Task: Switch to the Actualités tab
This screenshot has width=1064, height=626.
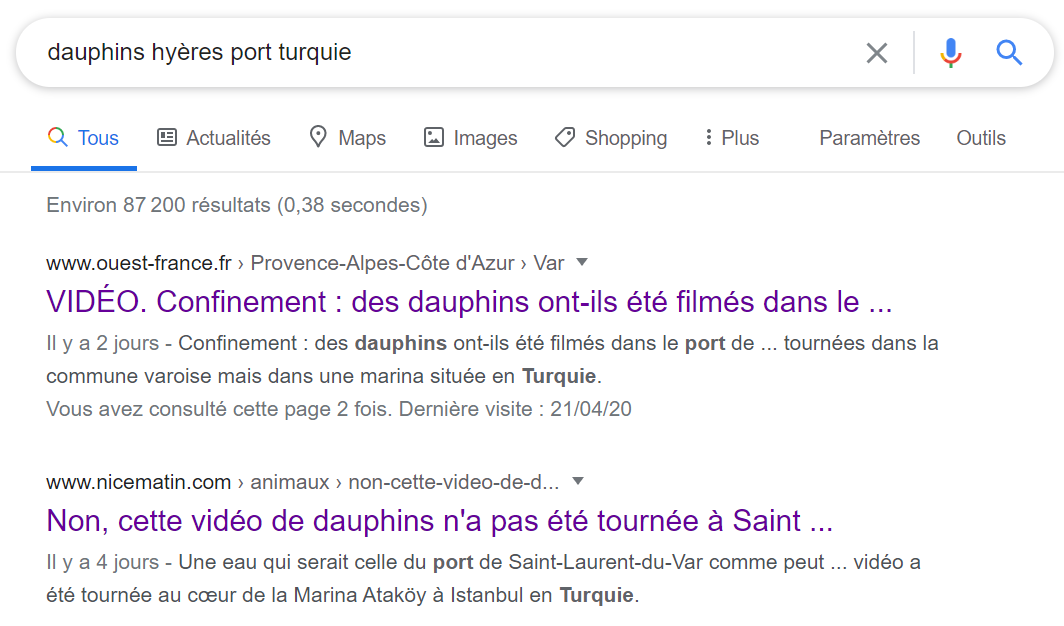Action: click(214, 138)
